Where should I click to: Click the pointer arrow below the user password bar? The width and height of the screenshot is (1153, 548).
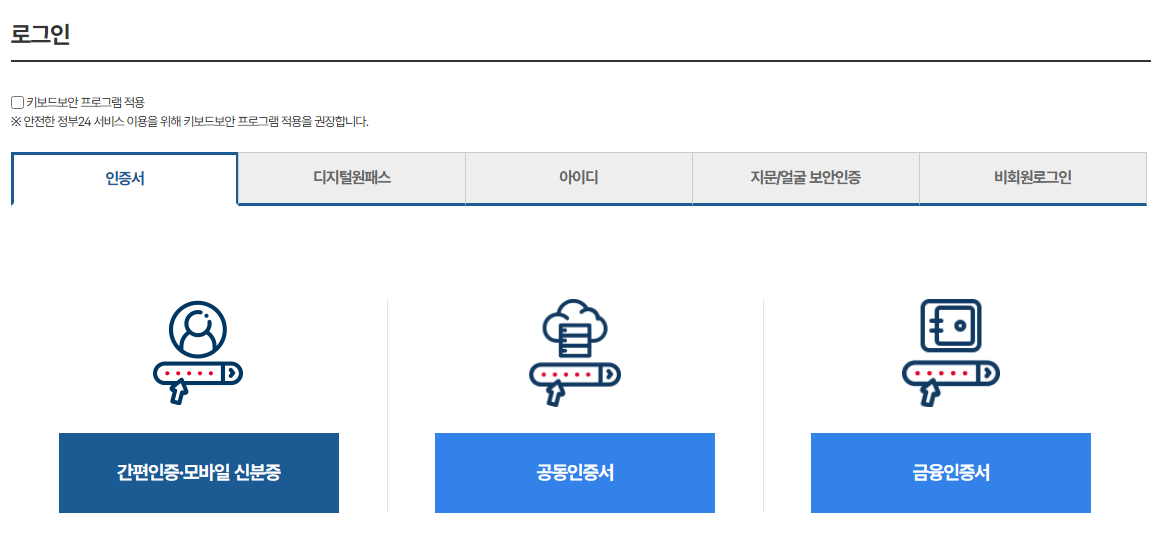(179, 392)
